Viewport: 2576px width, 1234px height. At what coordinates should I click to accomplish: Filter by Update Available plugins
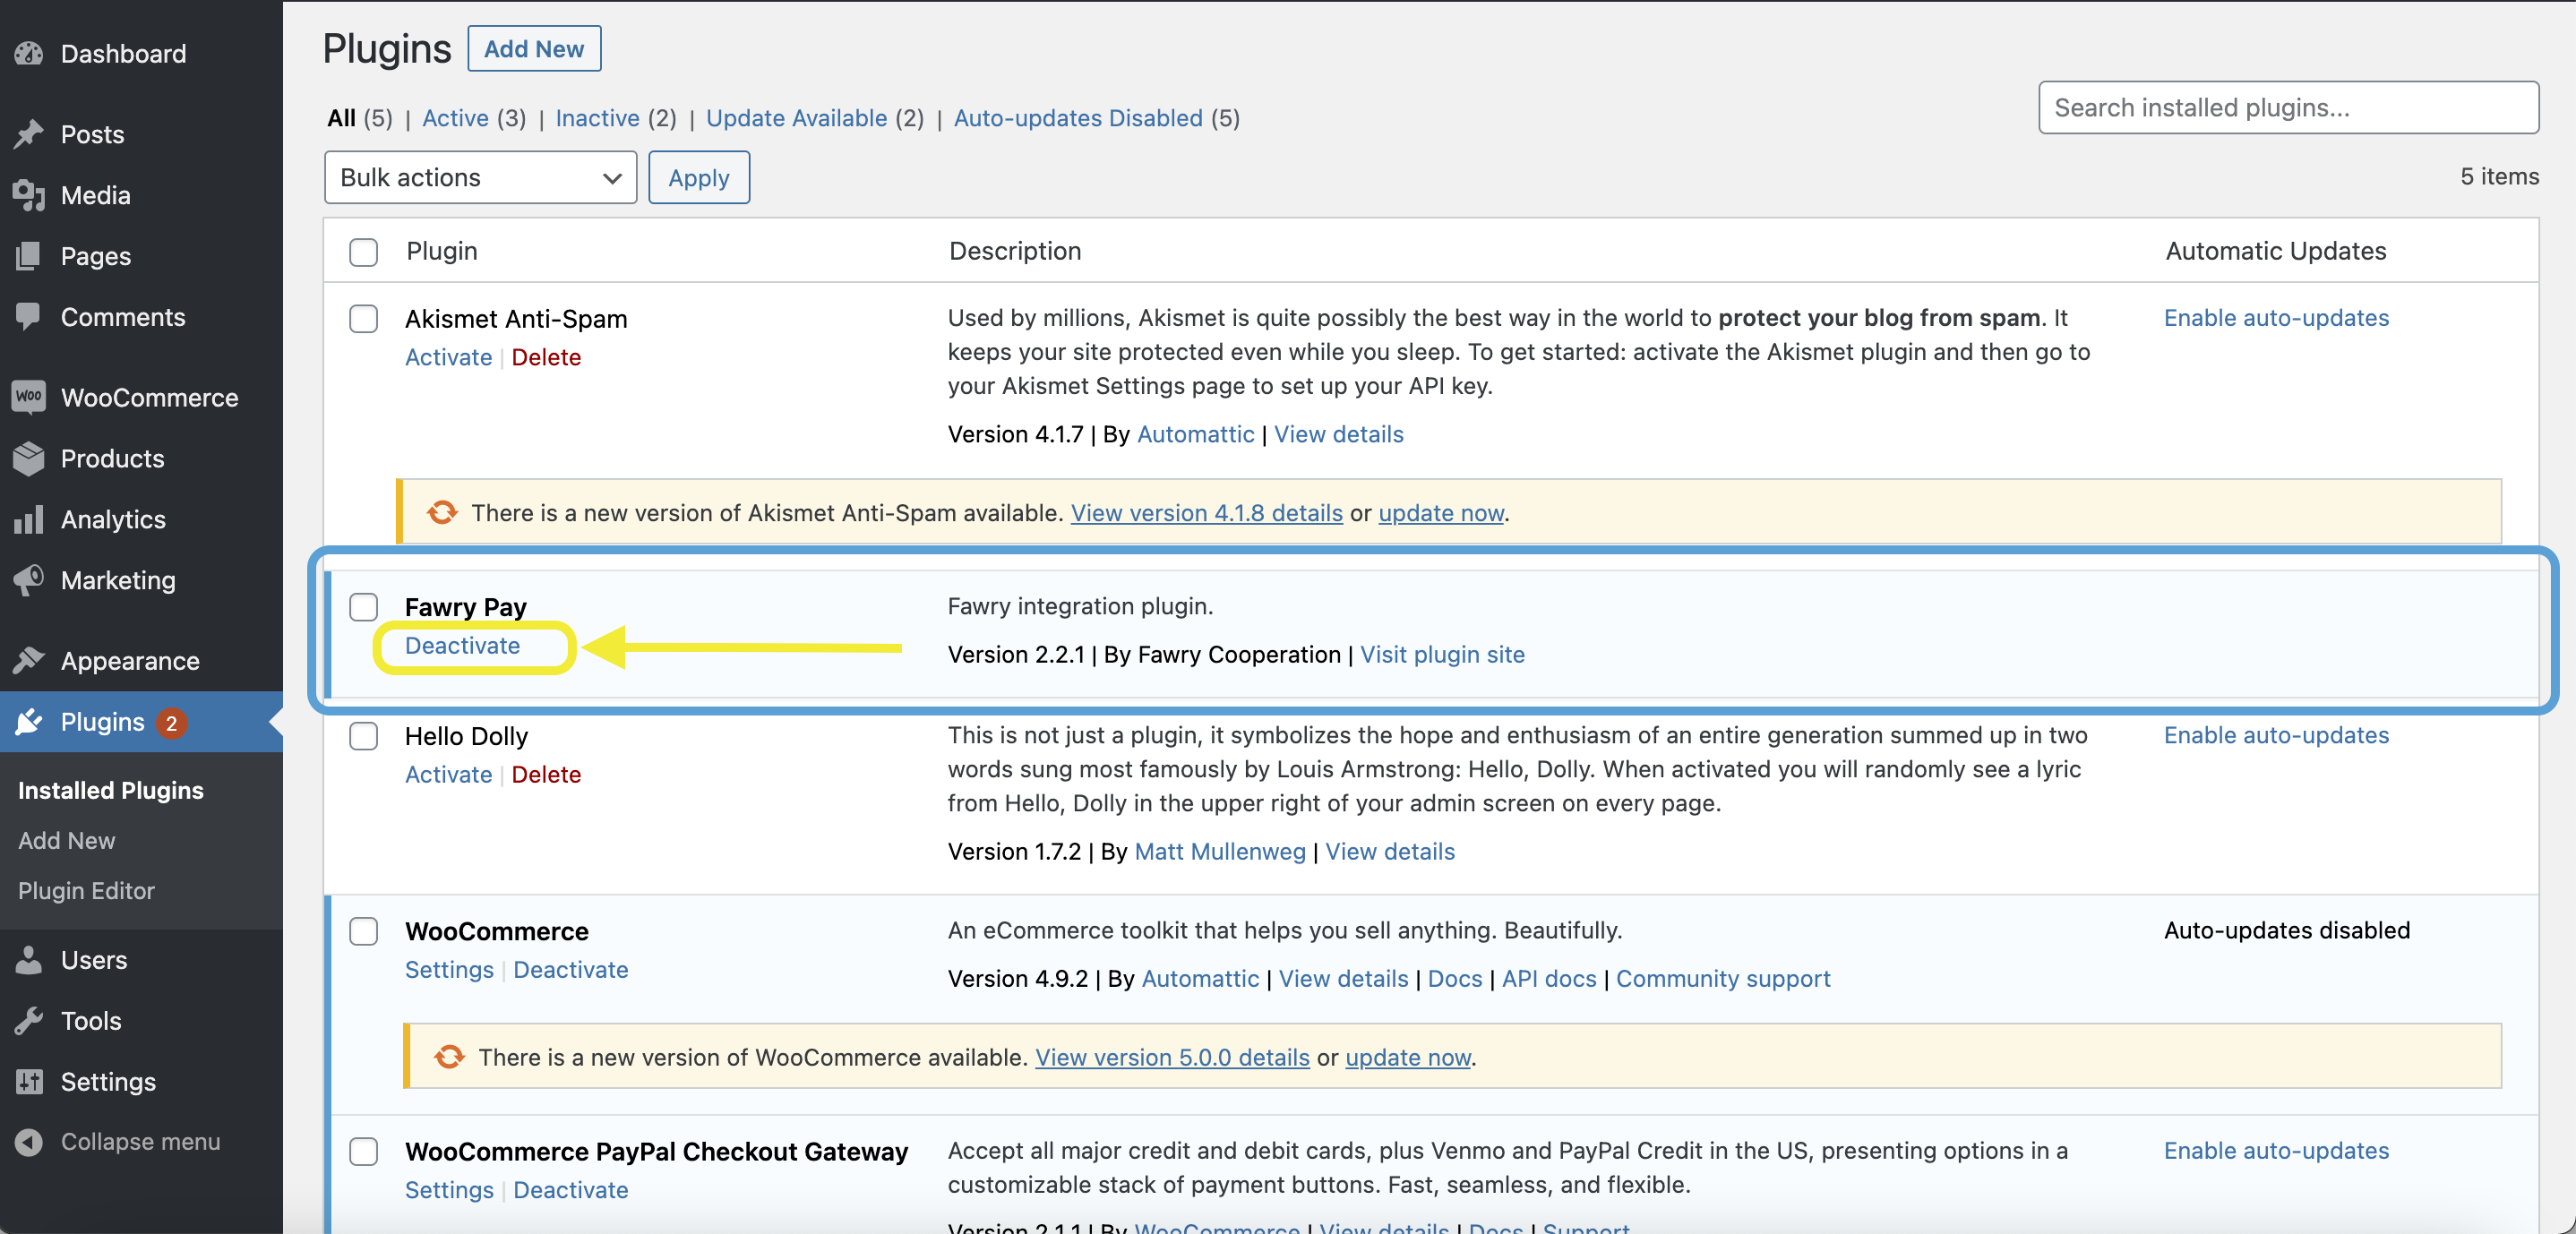[x=796, y=118]
